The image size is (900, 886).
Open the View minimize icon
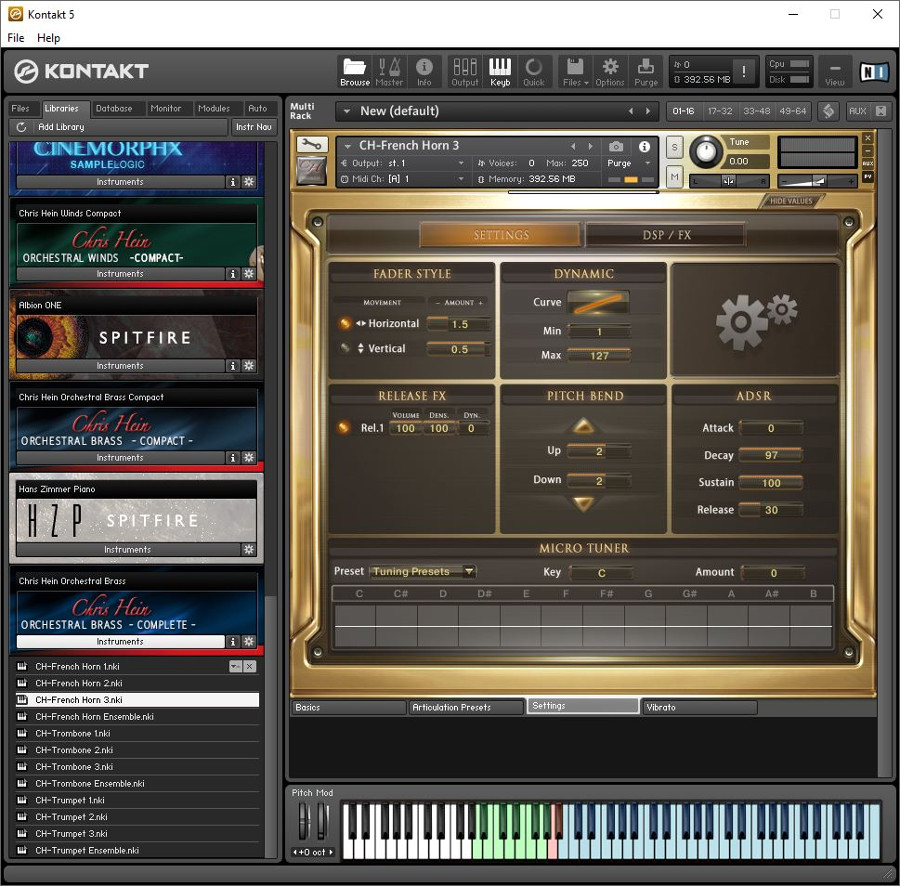(x=835, y=72)
